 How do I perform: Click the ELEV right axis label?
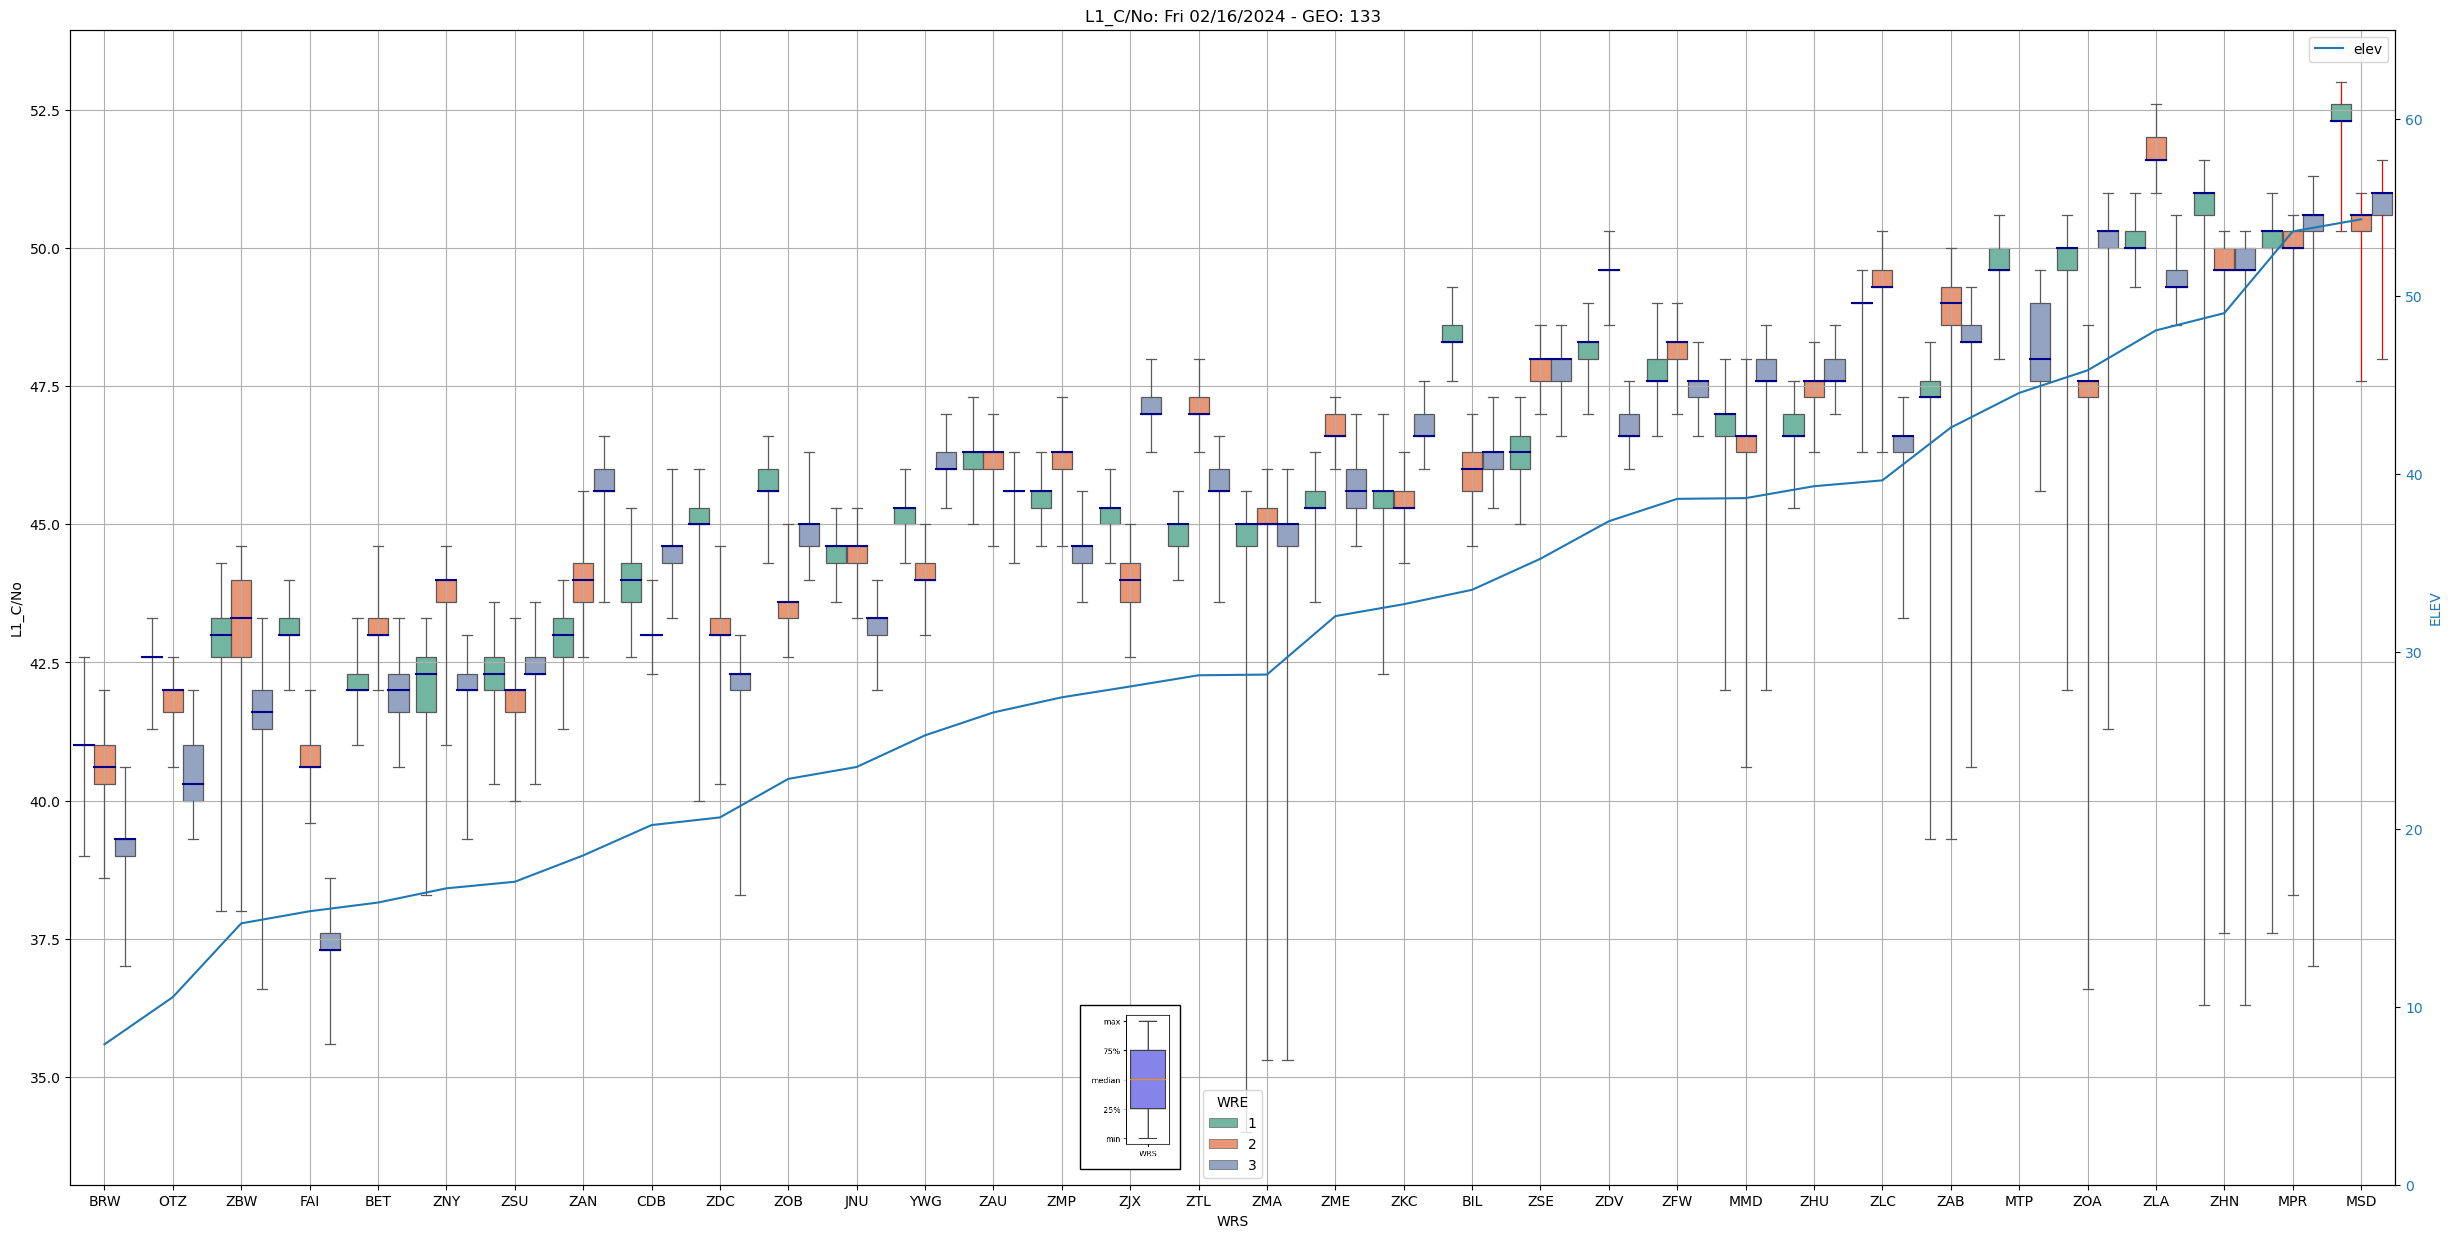pyautogui.click(x=2435, y=609)
